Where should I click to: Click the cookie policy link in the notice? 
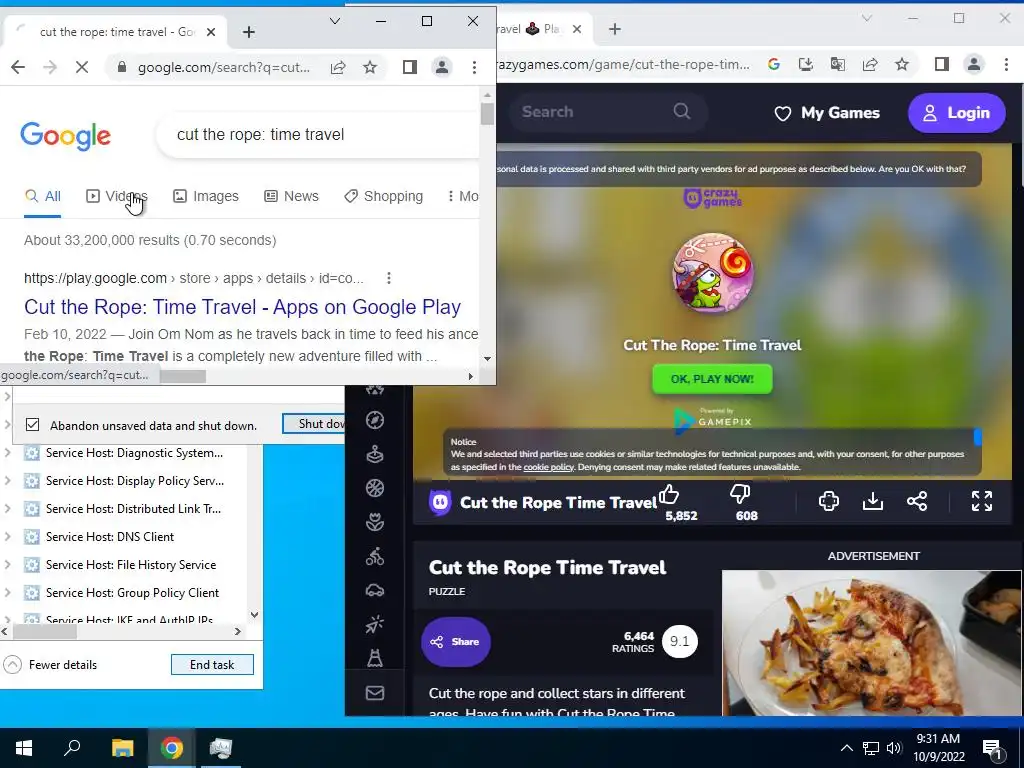tap(548, 468)
